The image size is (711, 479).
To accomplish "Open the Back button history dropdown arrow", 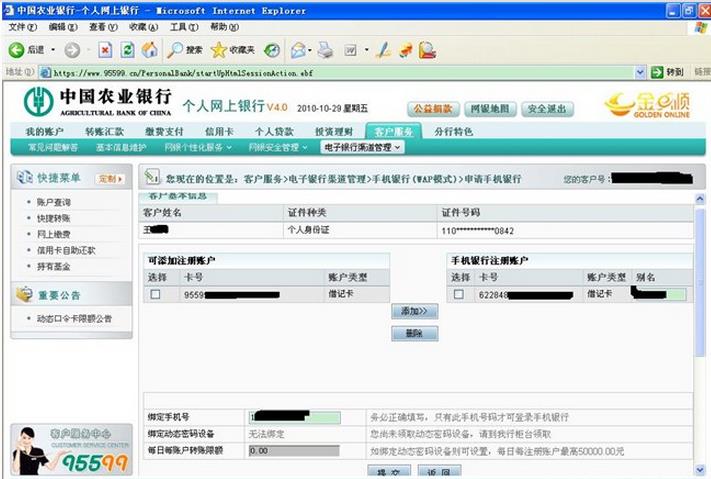I will [x=53, y=50].
